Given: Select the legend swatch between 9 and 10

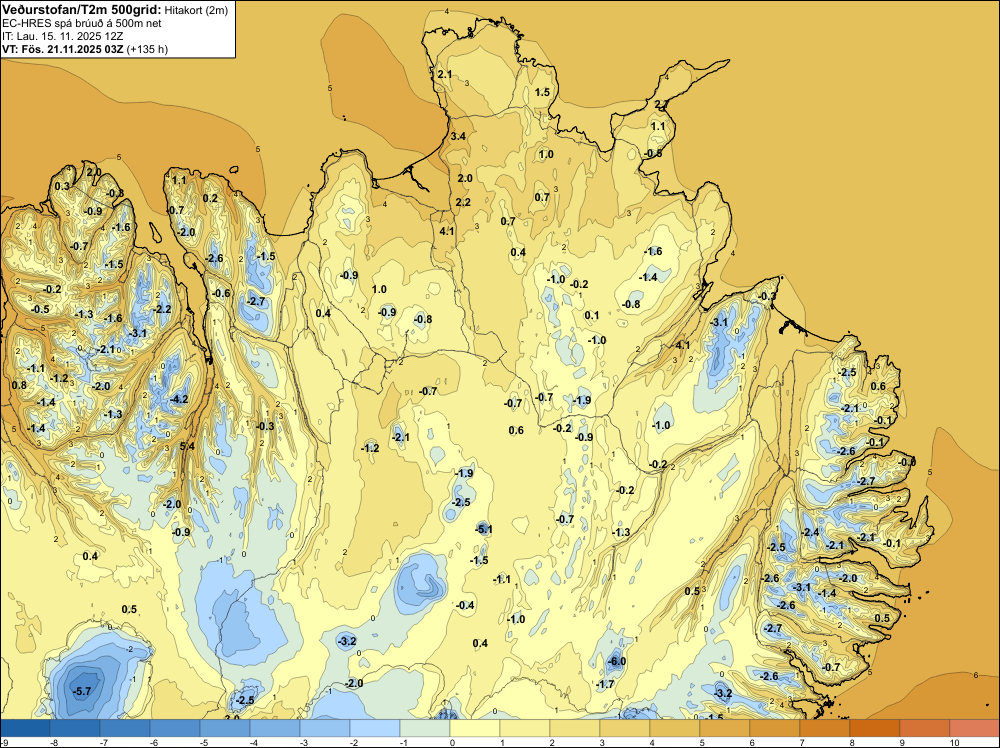Looking at the screenshot, I should click(x=925, y=728).
